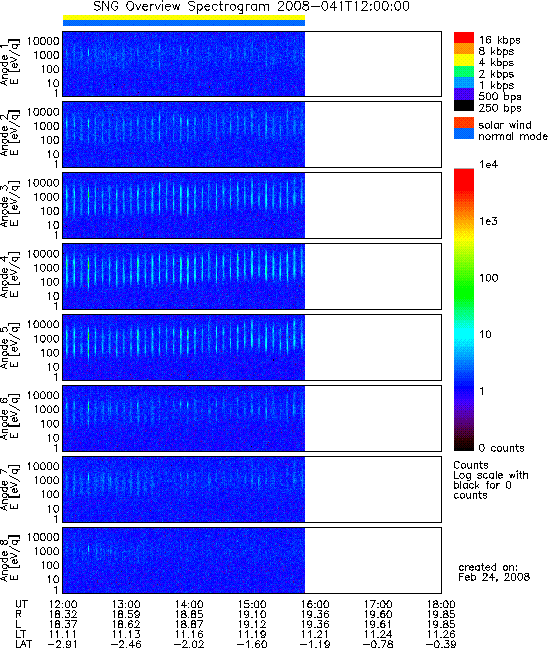Image resolution: width=548 pixels, height=648 pixels.
Task: Click the '16 kbps' legend label
Action: (500, 40)
